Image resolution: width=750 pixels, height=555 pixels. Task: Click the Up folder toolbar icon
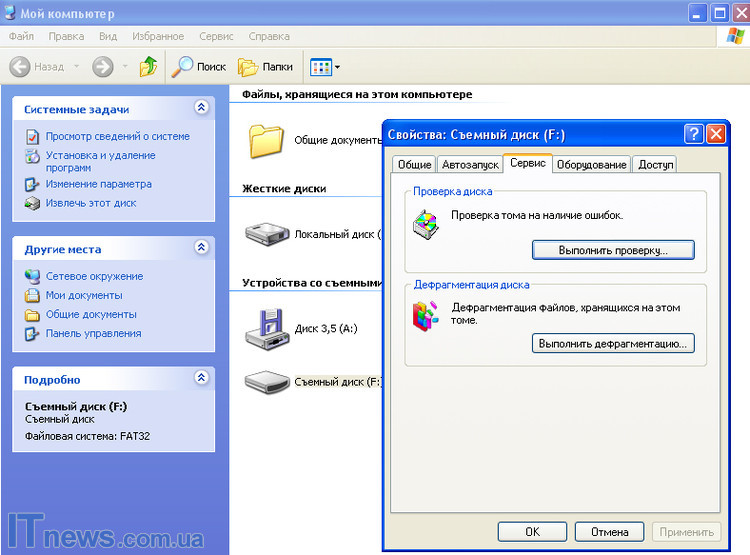coord(148,67)
